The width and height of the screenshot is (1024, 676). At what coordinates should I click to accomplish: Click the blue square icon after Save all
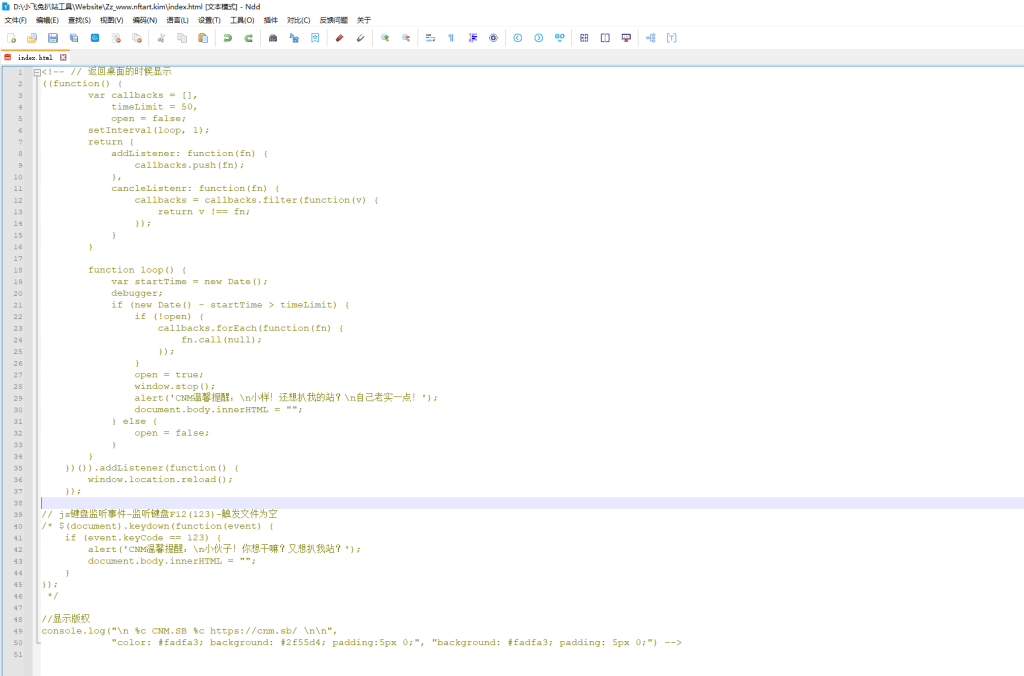[95, 38]
